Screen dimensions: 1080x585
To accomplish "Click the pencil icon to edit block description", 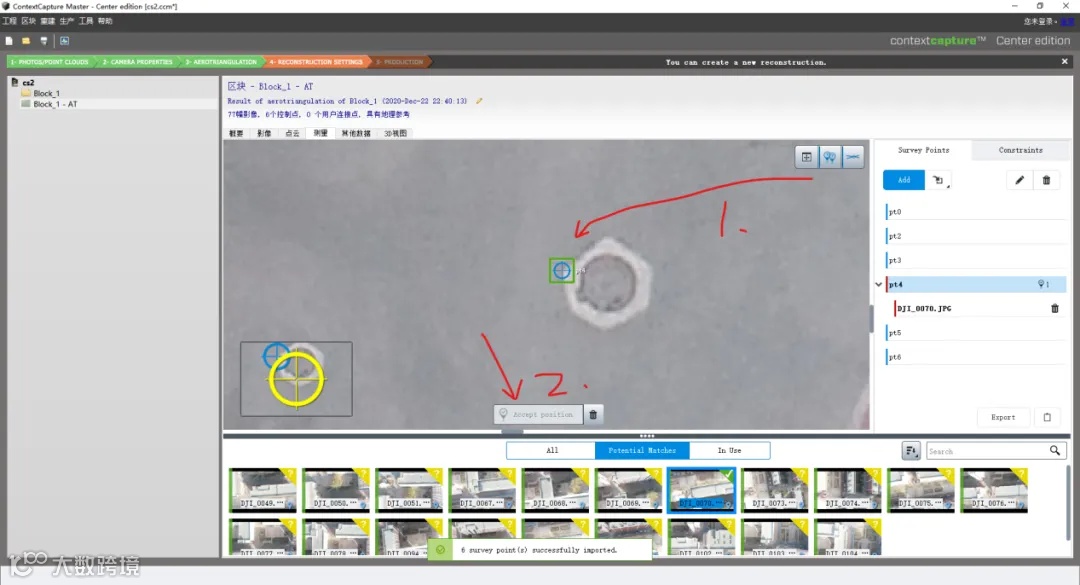I will (x=479, y=101).
